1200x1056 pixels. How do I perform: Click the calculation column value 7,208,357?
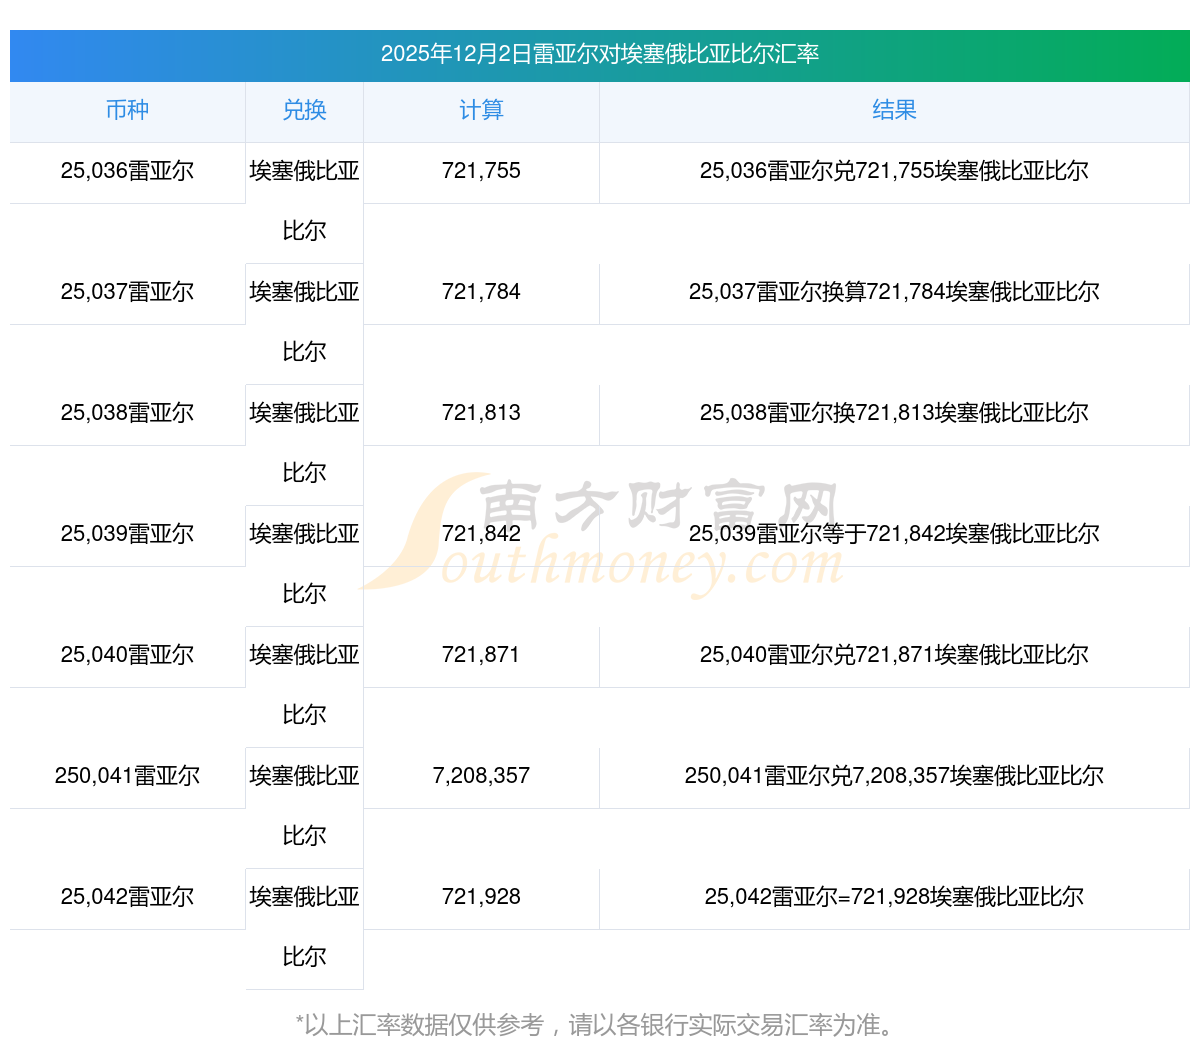tap(481, 776)
